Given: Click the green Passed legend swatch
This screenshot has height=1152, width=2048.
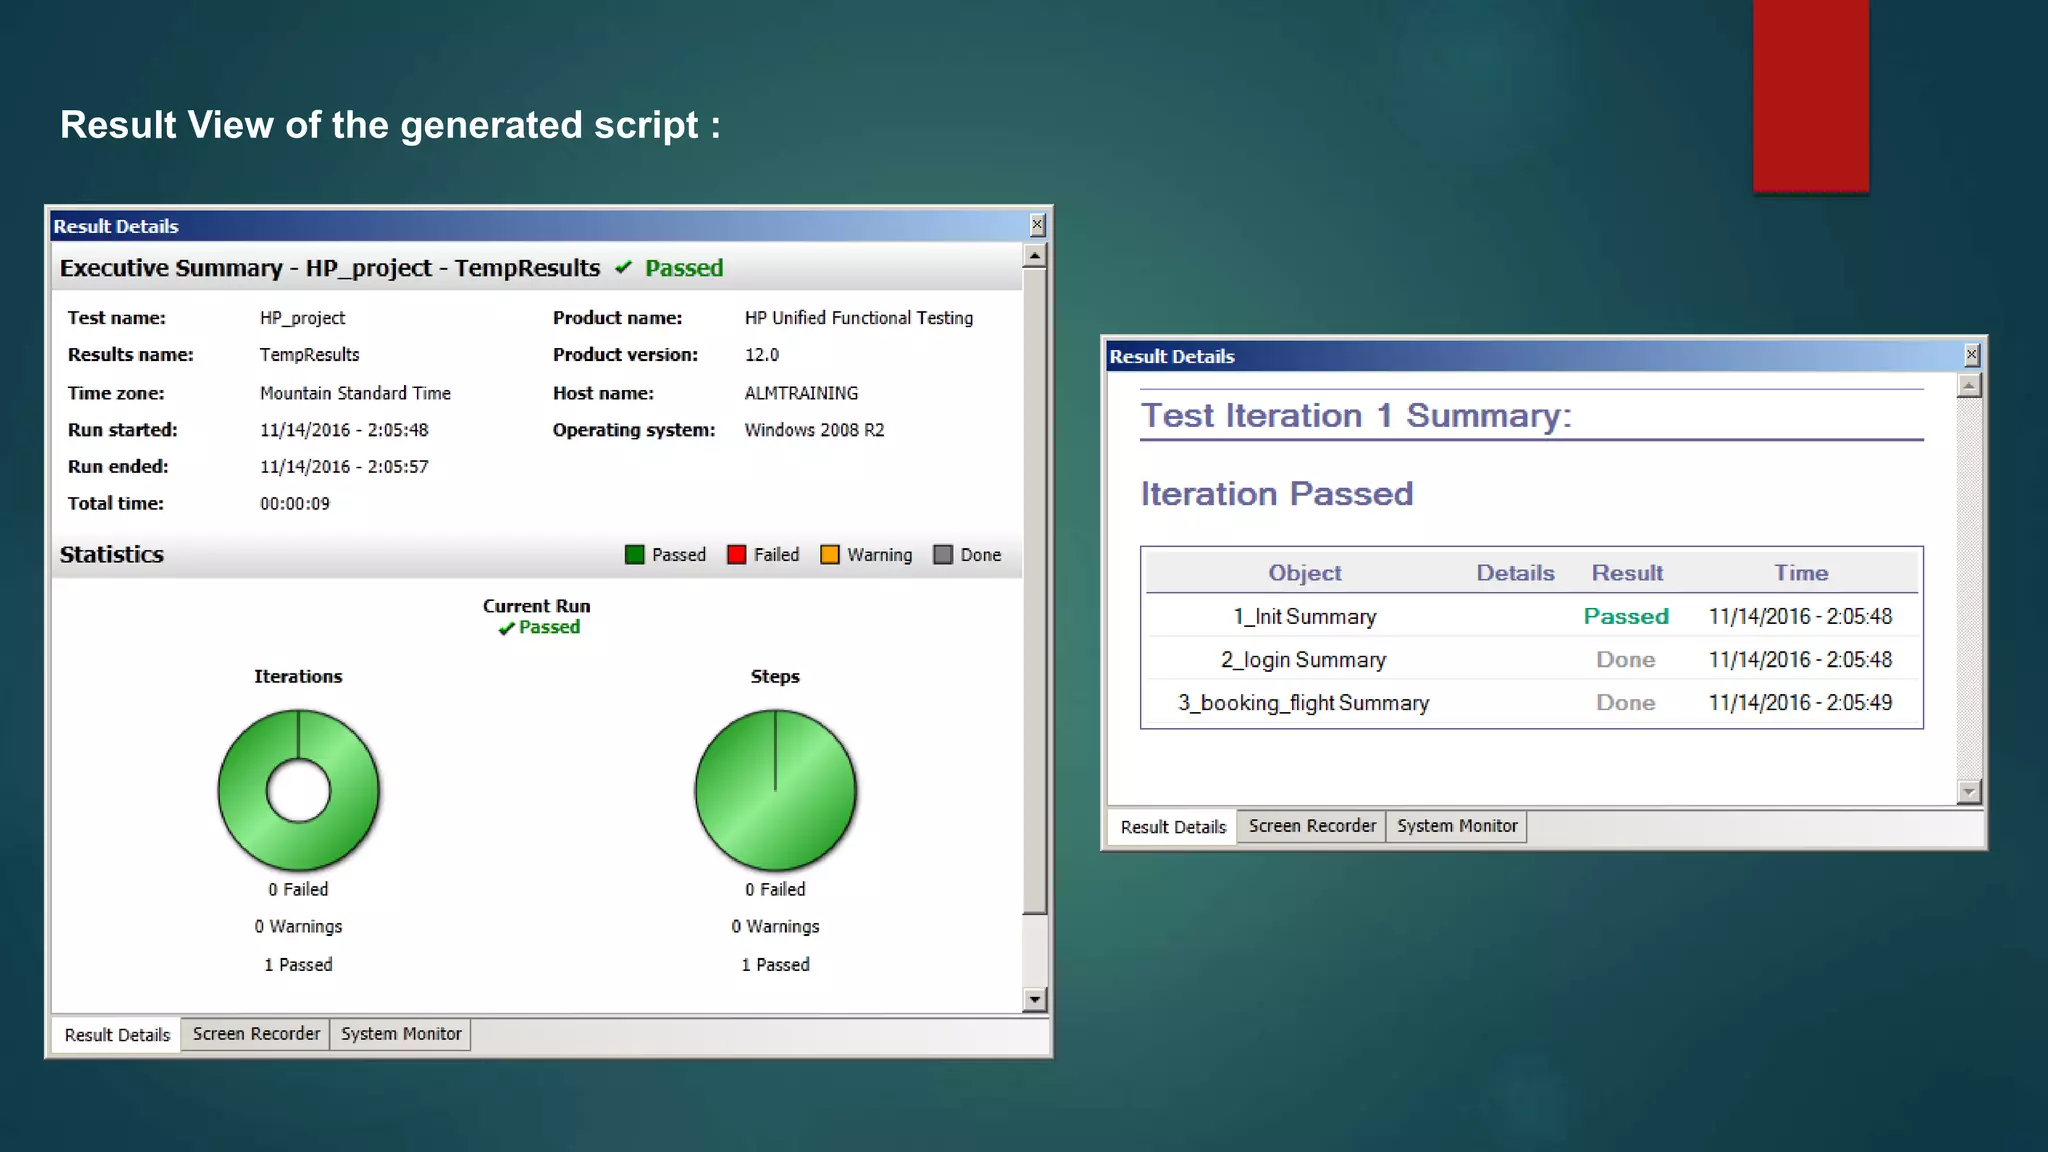Looking at the screenshot, I should tap(635, 555).
